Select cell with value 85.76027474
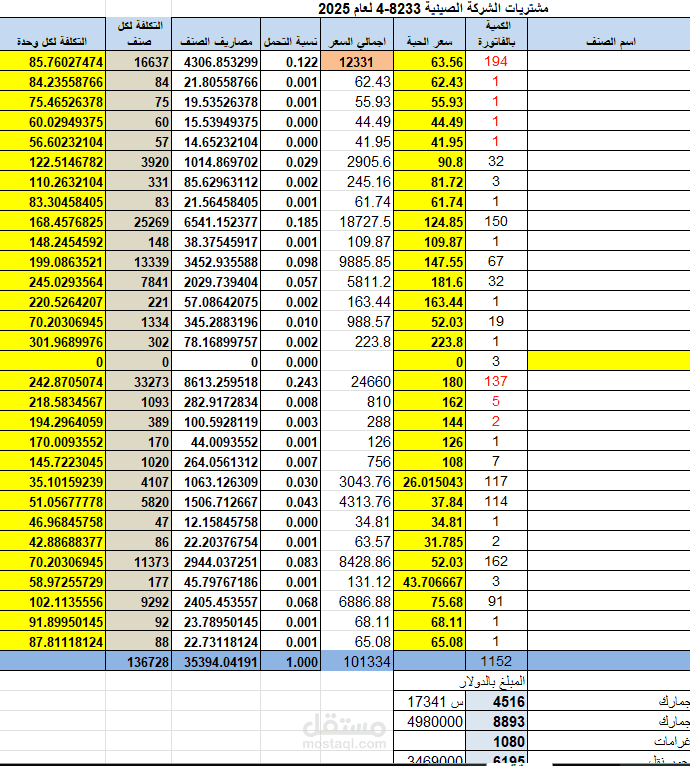 [52, 62]
